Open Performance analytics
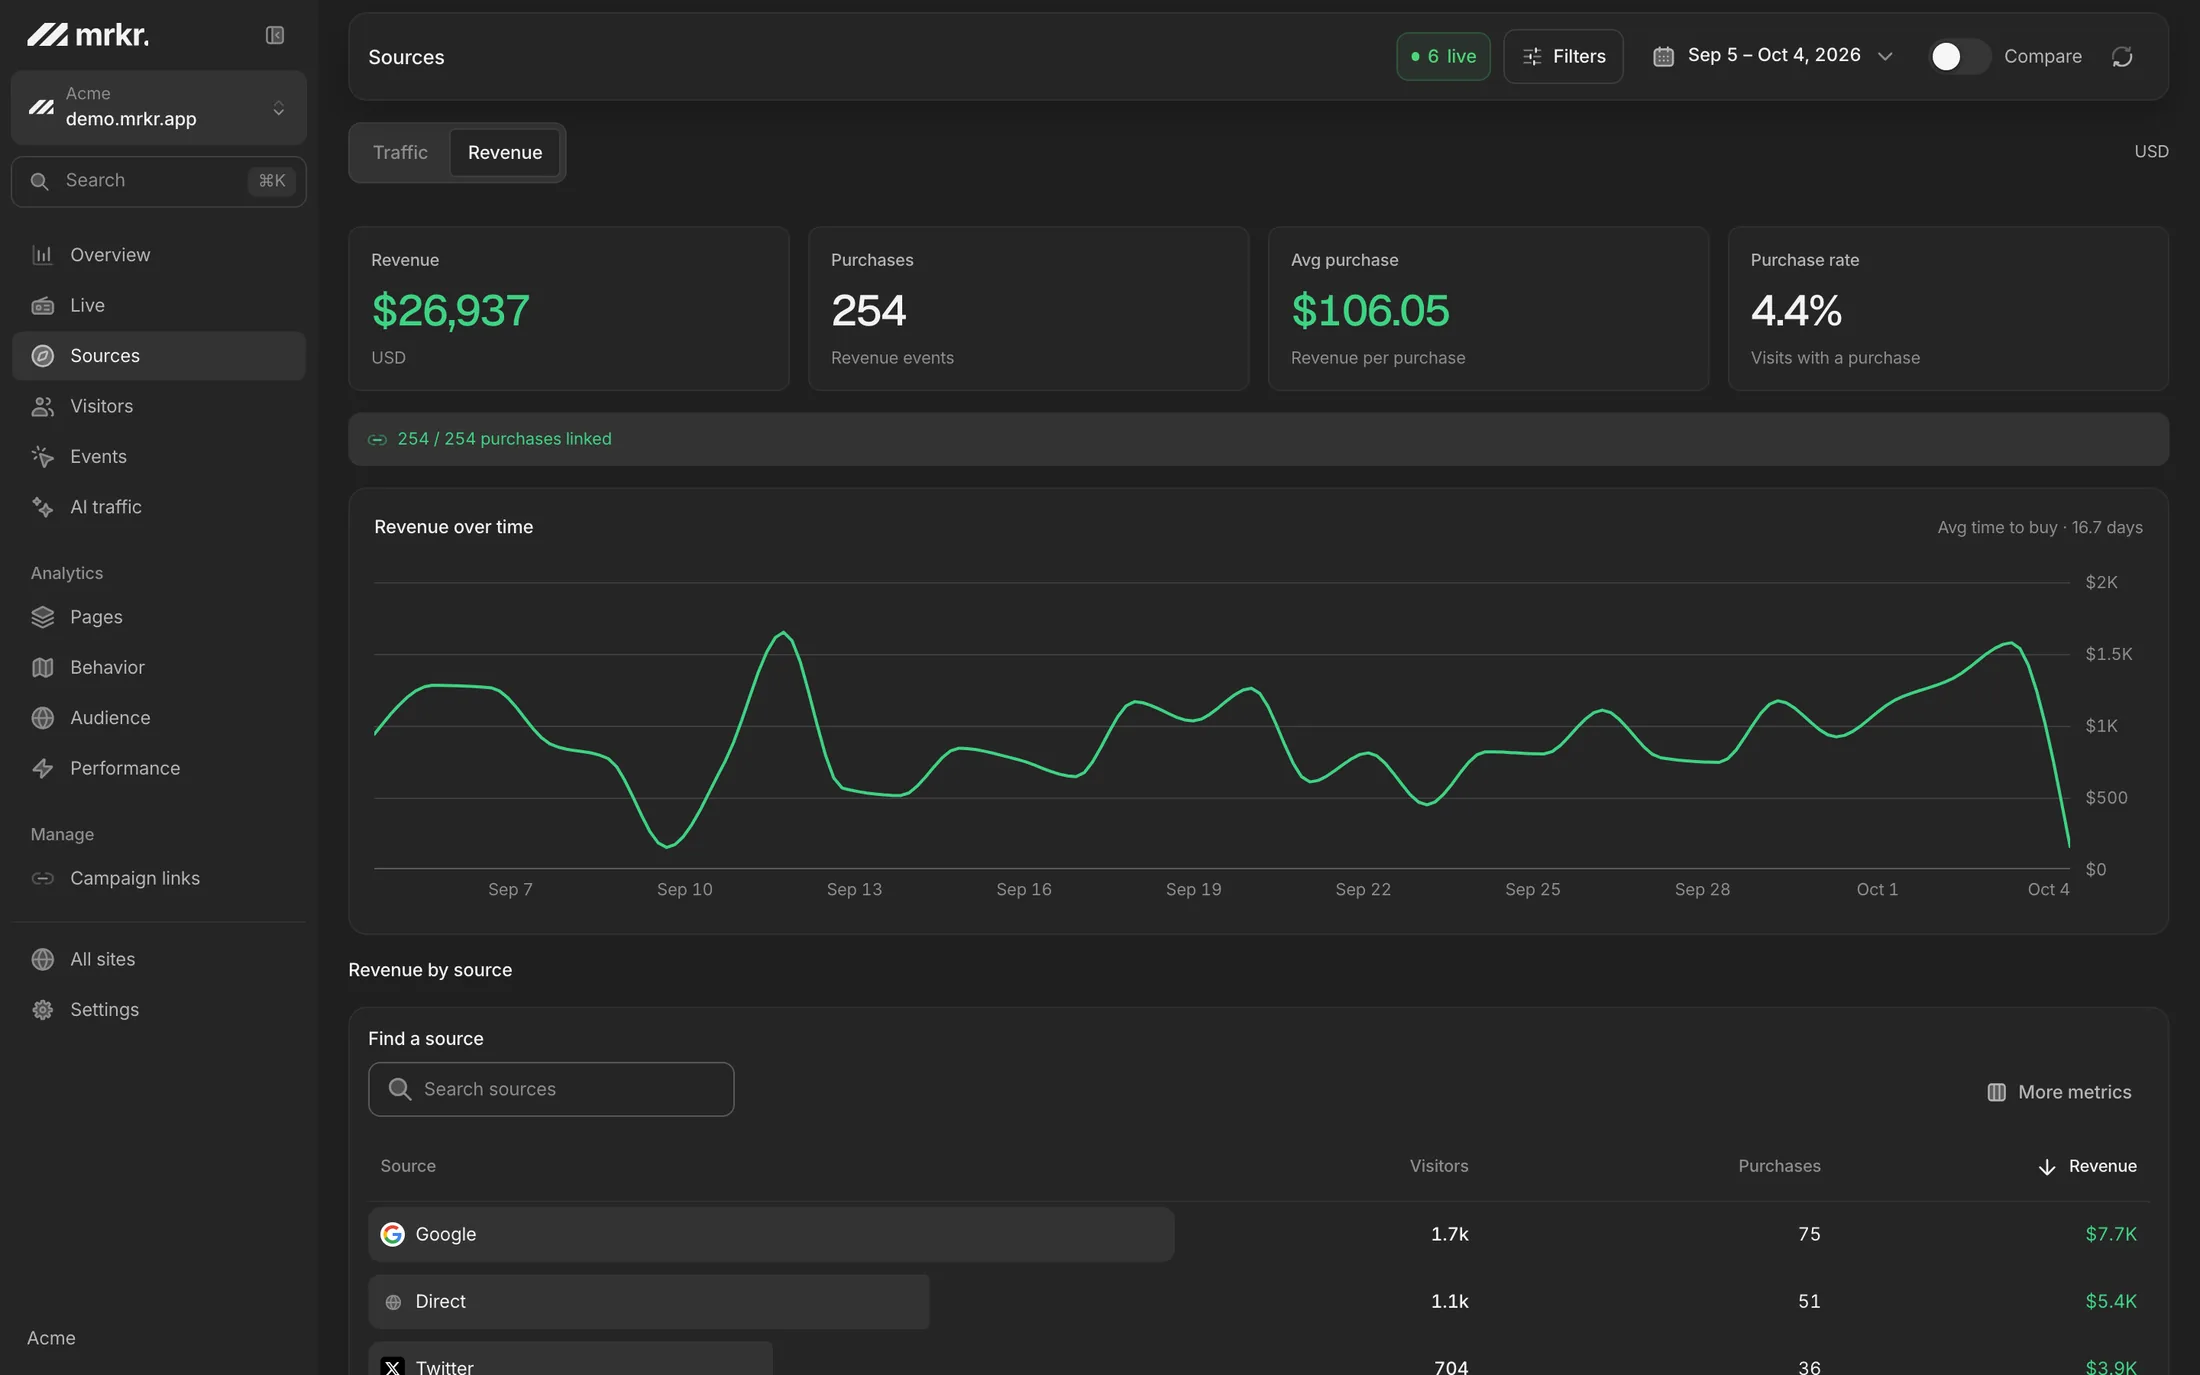 click(x=158, y=768)
